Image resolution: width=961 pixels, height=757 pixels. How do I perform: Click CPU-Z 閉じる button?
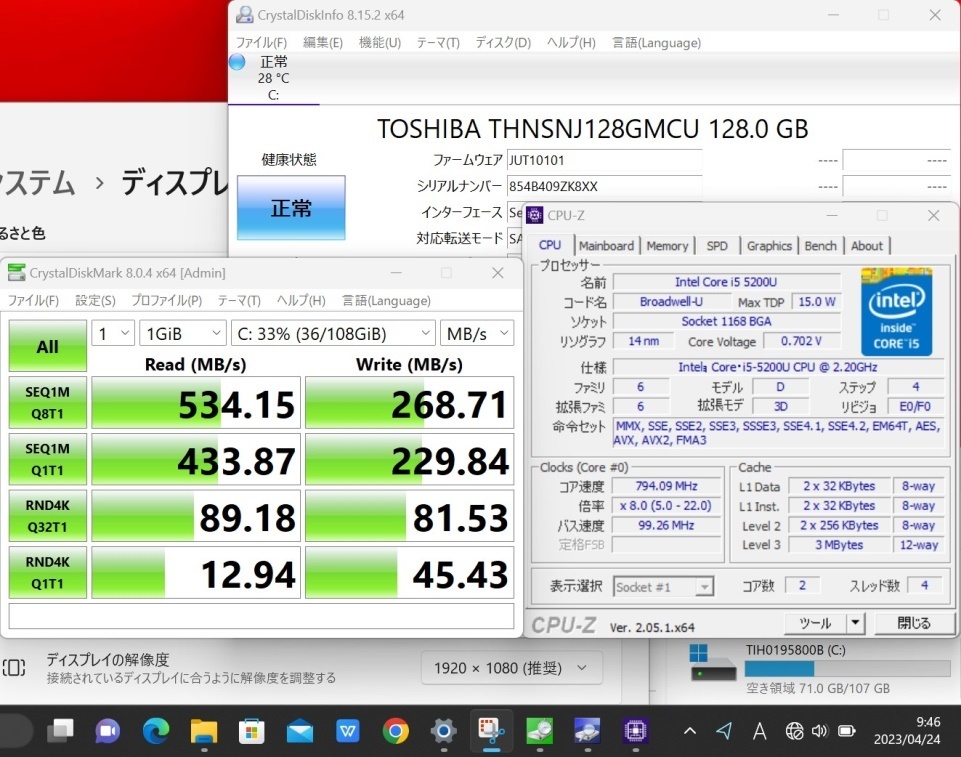tap(914, 623)
